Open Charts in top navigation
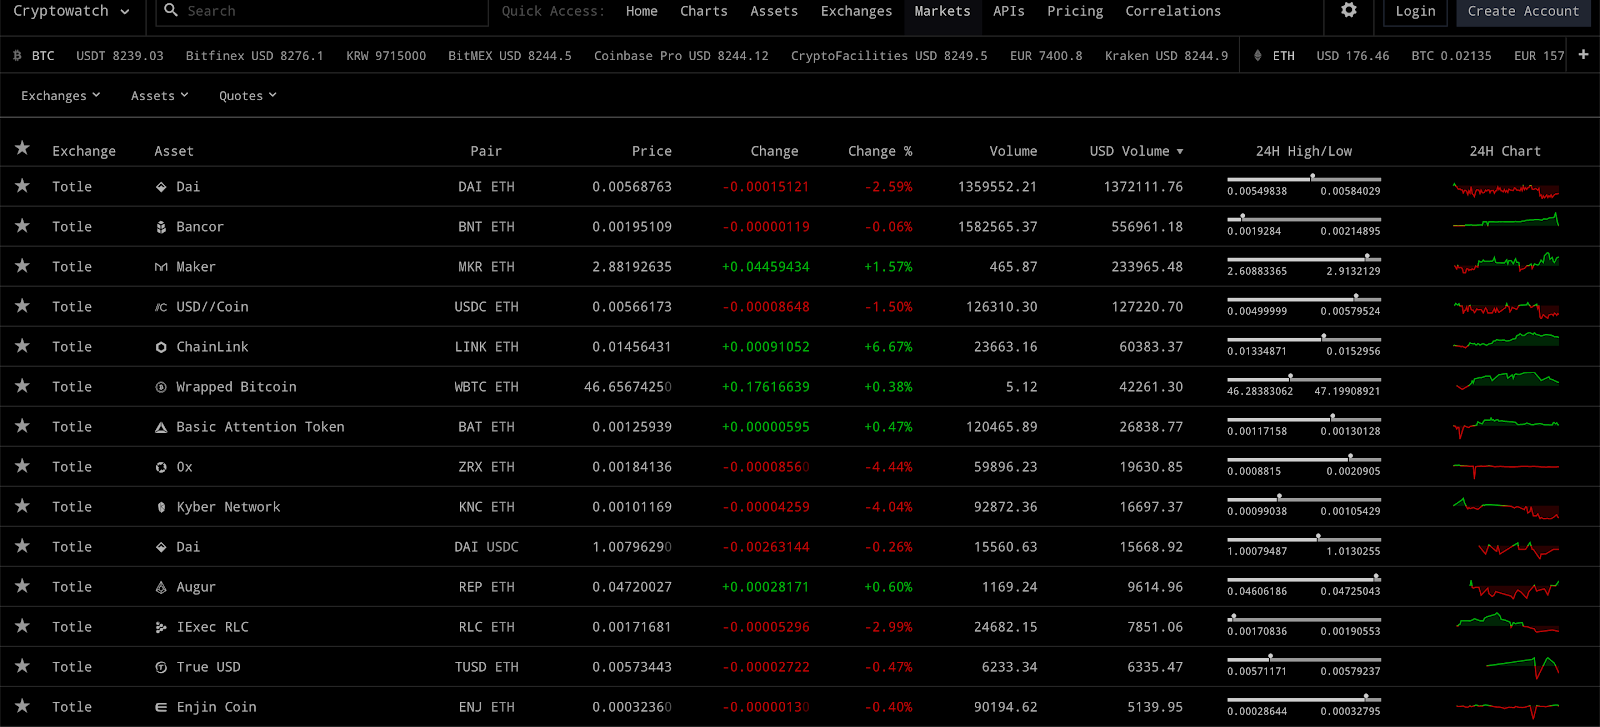The image size is (1600, 727). point(704,11)
